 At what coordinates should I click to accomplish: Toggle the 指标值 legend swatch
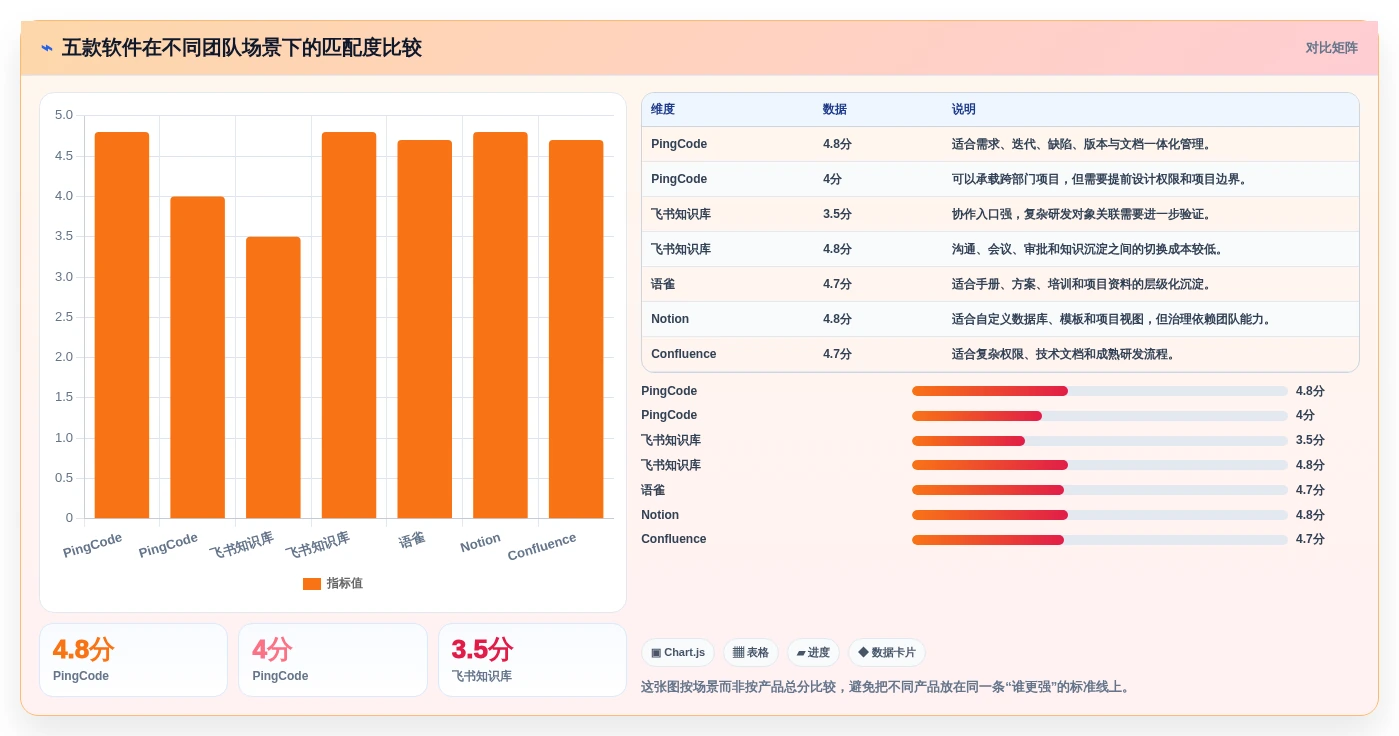312,583
